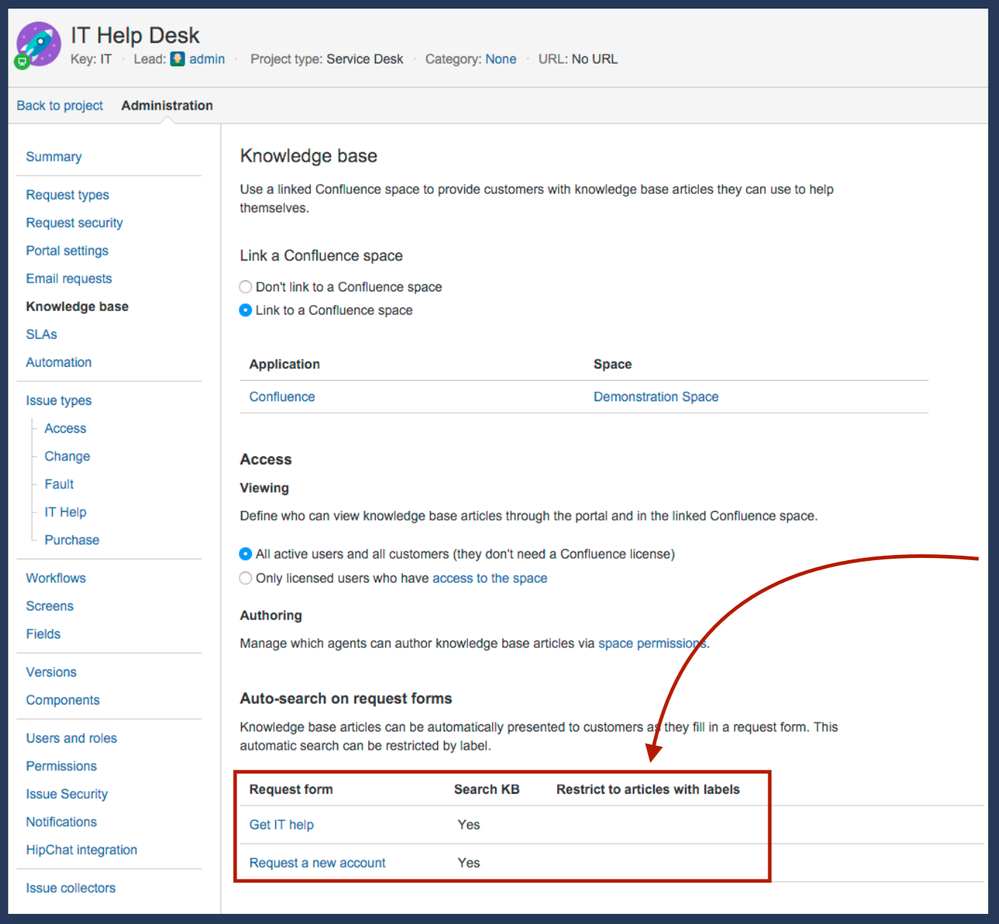
Task: Click the 'Space' column header
Action: pyautogui.click(x=613, y=365)
